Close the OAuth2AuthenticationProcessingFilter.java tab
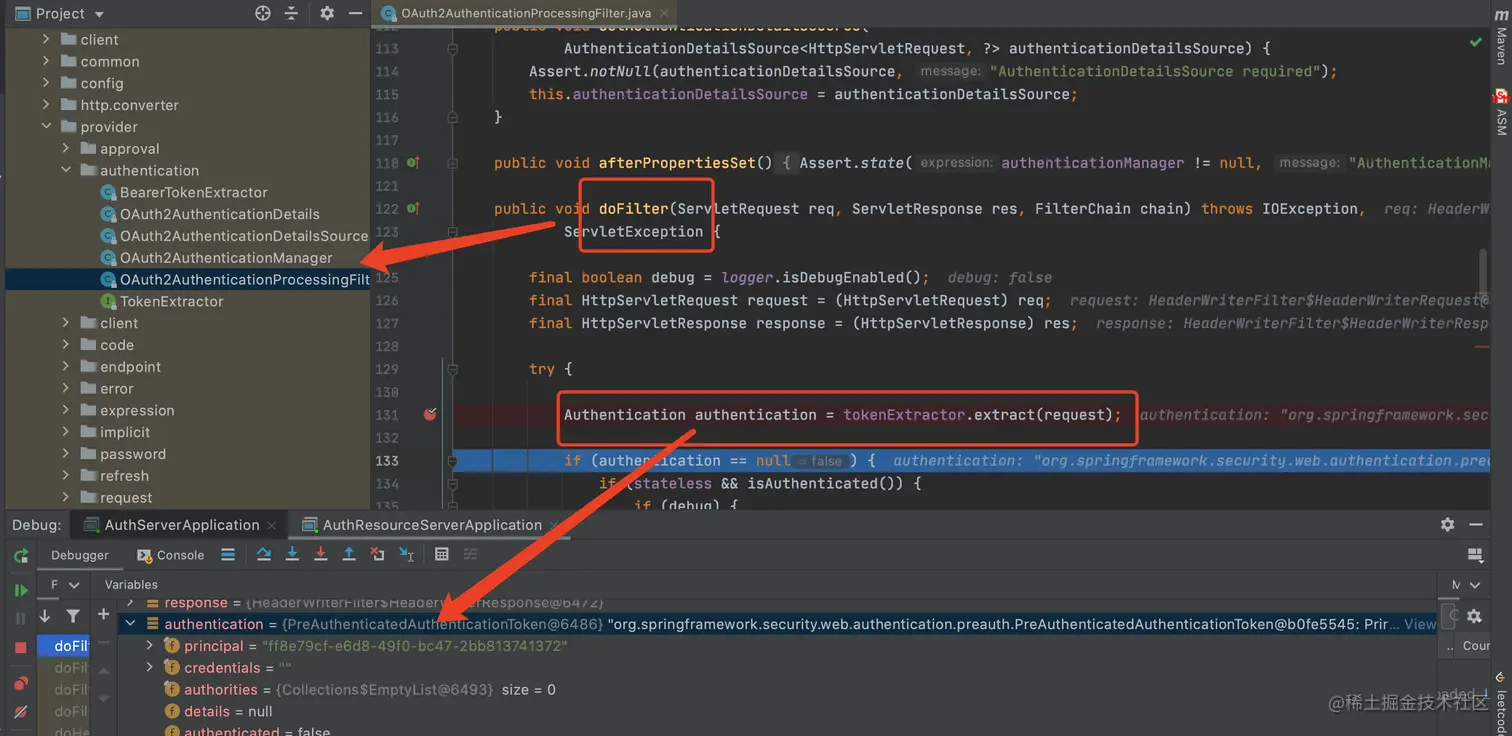Screen dimensions: 1512x736 pos(666,13)
